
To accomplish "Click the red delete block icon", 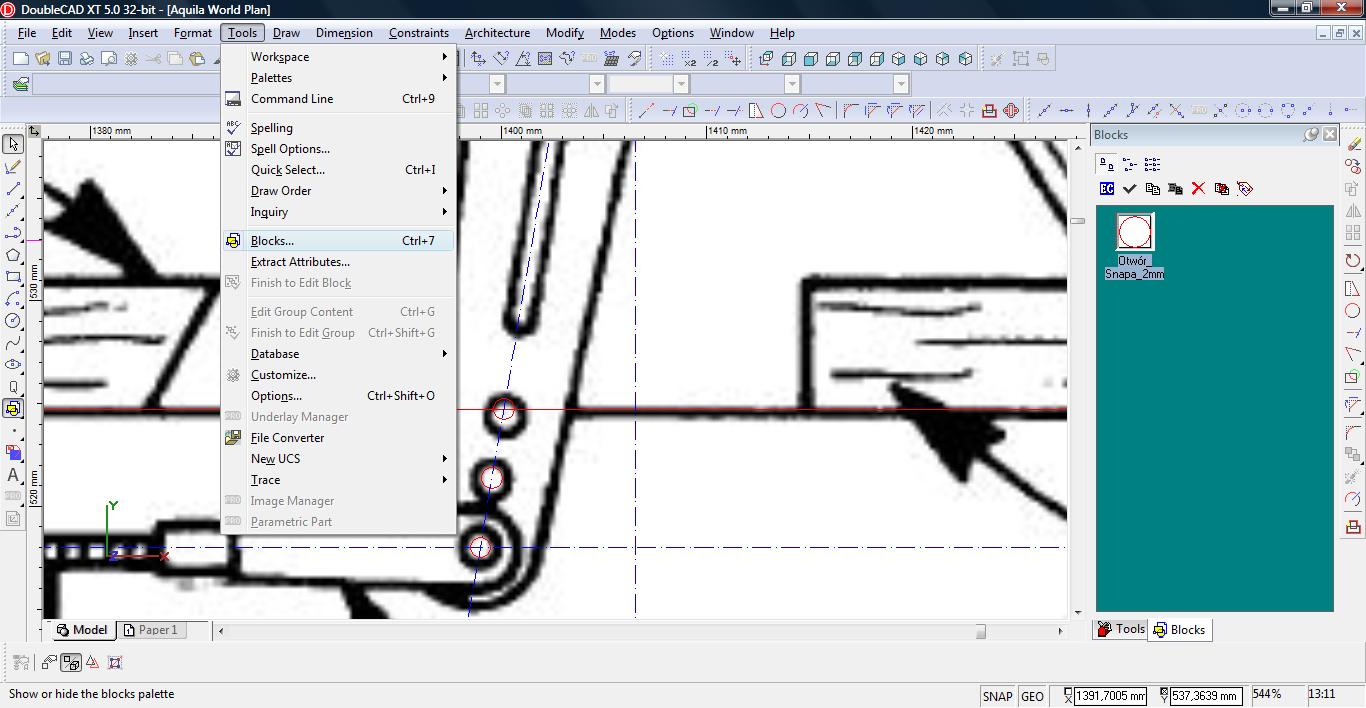I will [1198, 189].
